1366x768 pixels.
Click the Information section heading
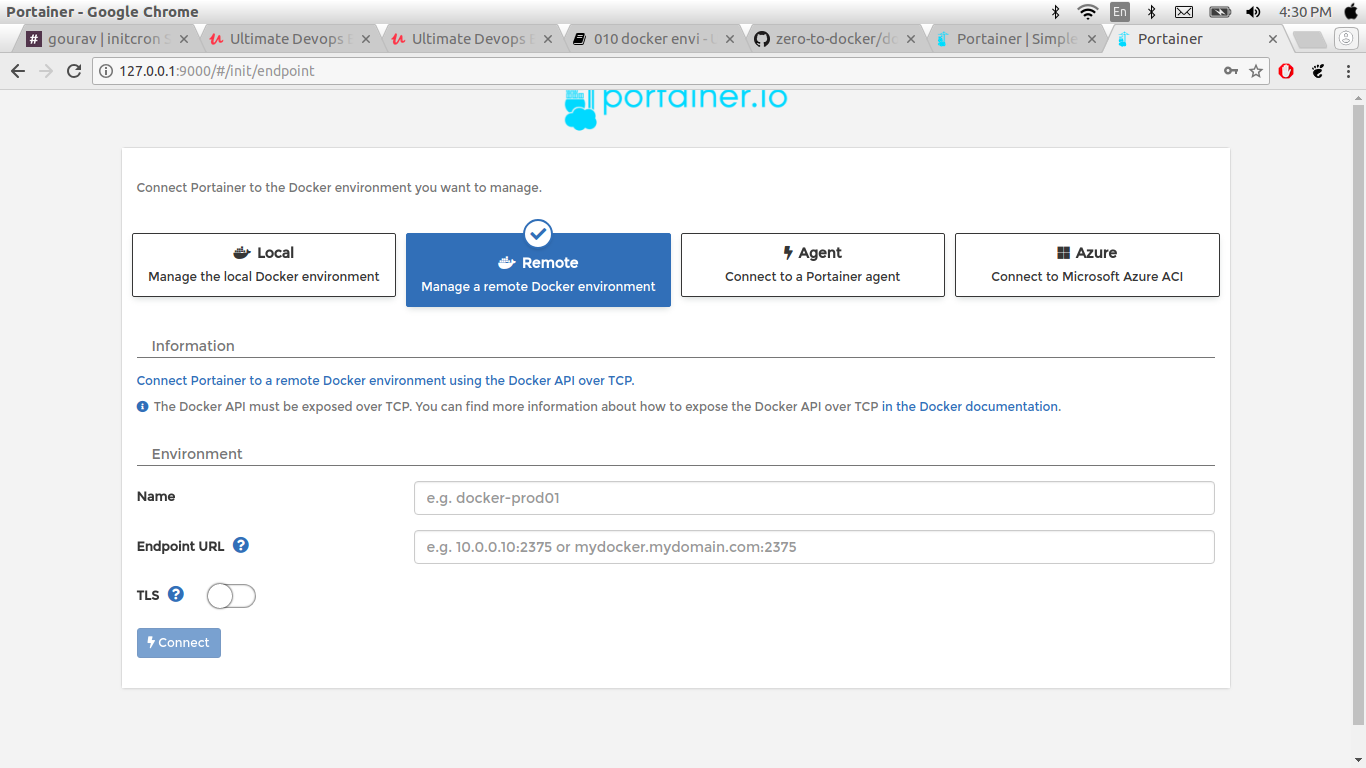click(193, 346)
